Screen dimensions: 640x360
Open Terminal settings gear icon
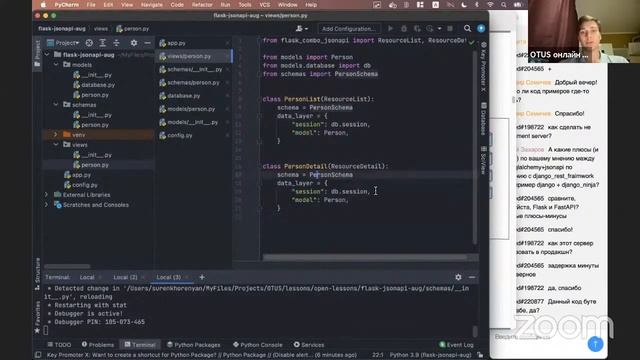click(x=458, y=277)
